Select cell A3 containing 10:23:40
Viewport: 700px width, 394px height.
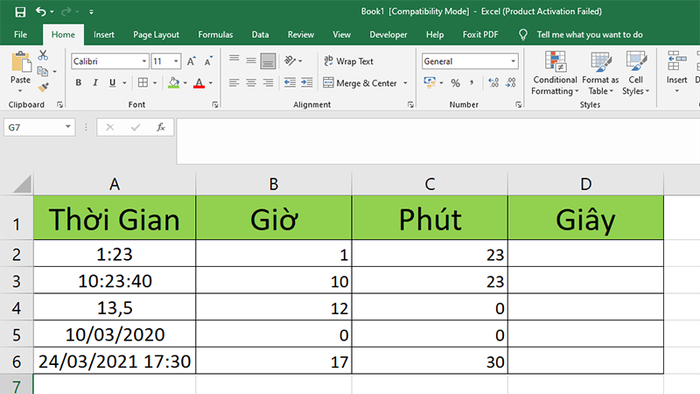point(115,281)
